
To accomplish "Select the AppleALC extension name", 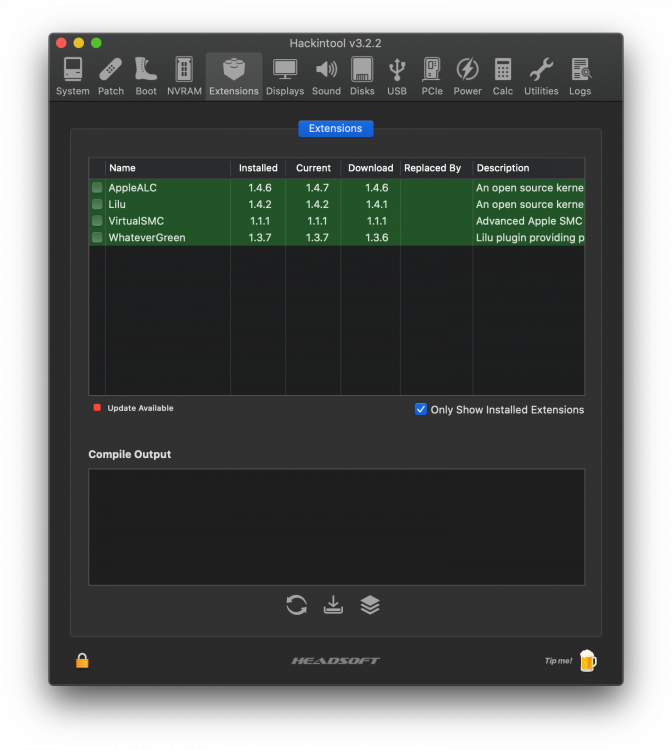I will [x=132, y=188].
